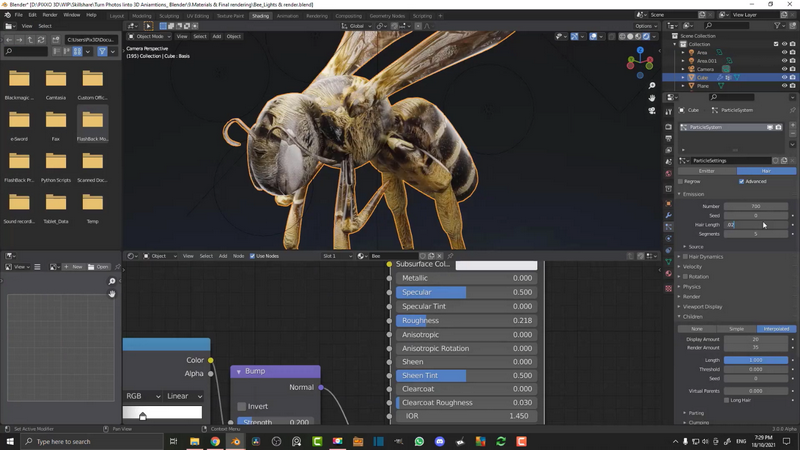The image size is (800, 450).
Task: Uncheck the Advanced checkbox
Action: click(x=741, y=182)
